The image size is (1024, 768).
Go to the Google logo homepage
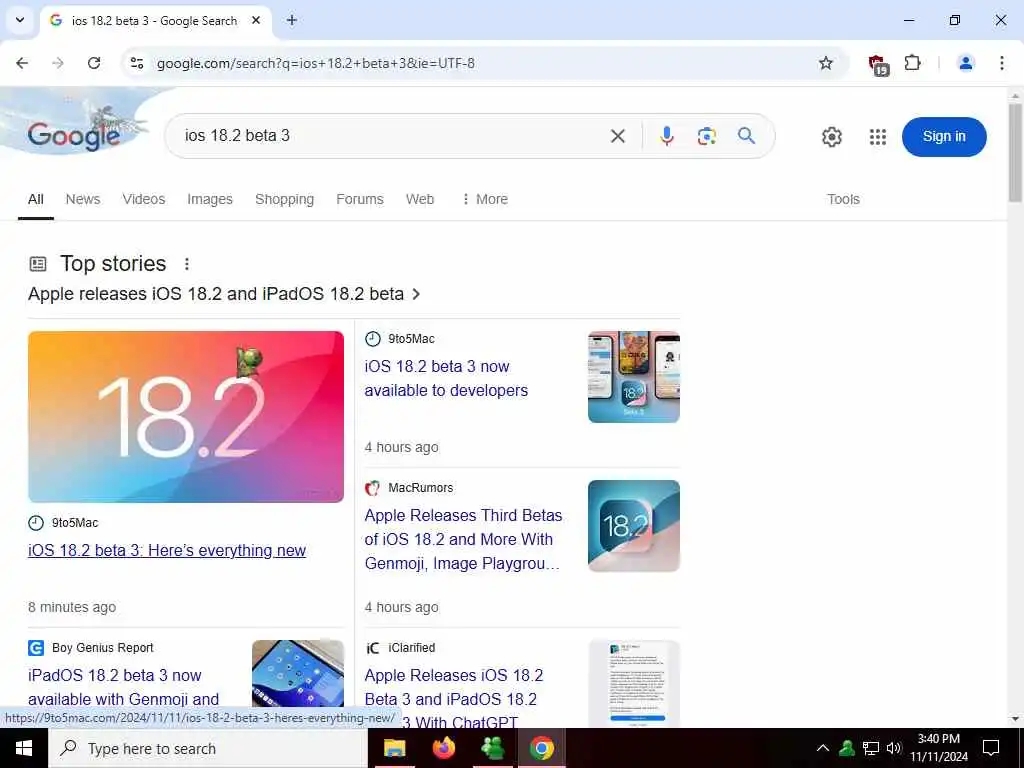tap(73, 136)
